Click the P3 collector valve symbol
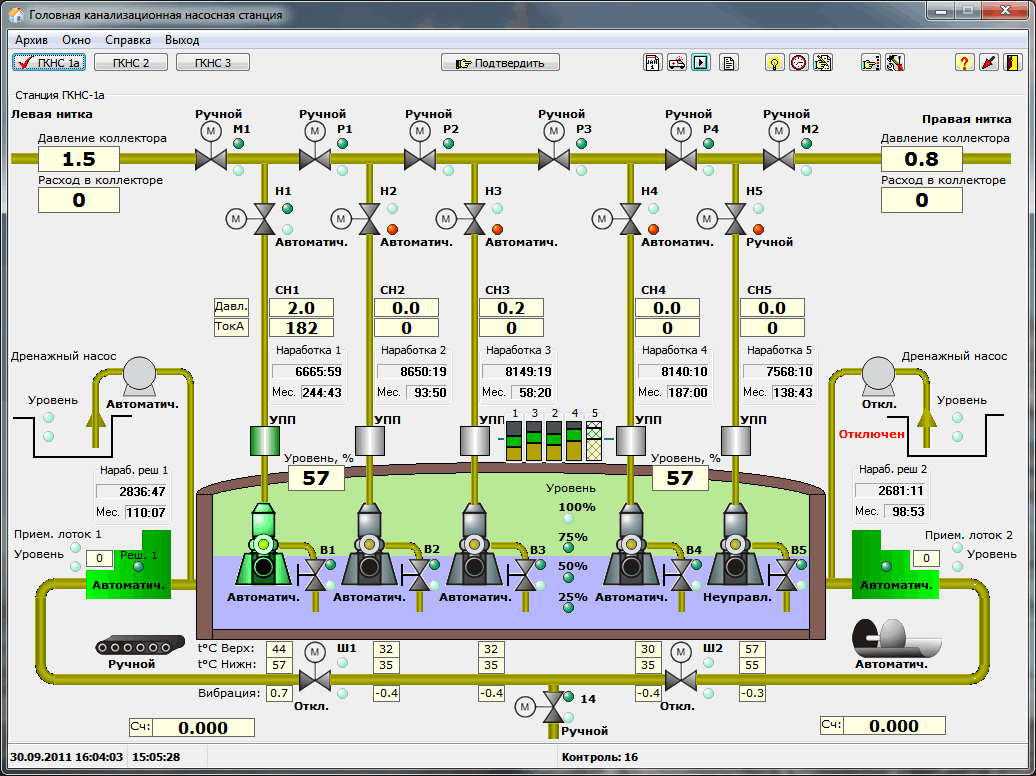1036x776 pixels. coord(554,159)
